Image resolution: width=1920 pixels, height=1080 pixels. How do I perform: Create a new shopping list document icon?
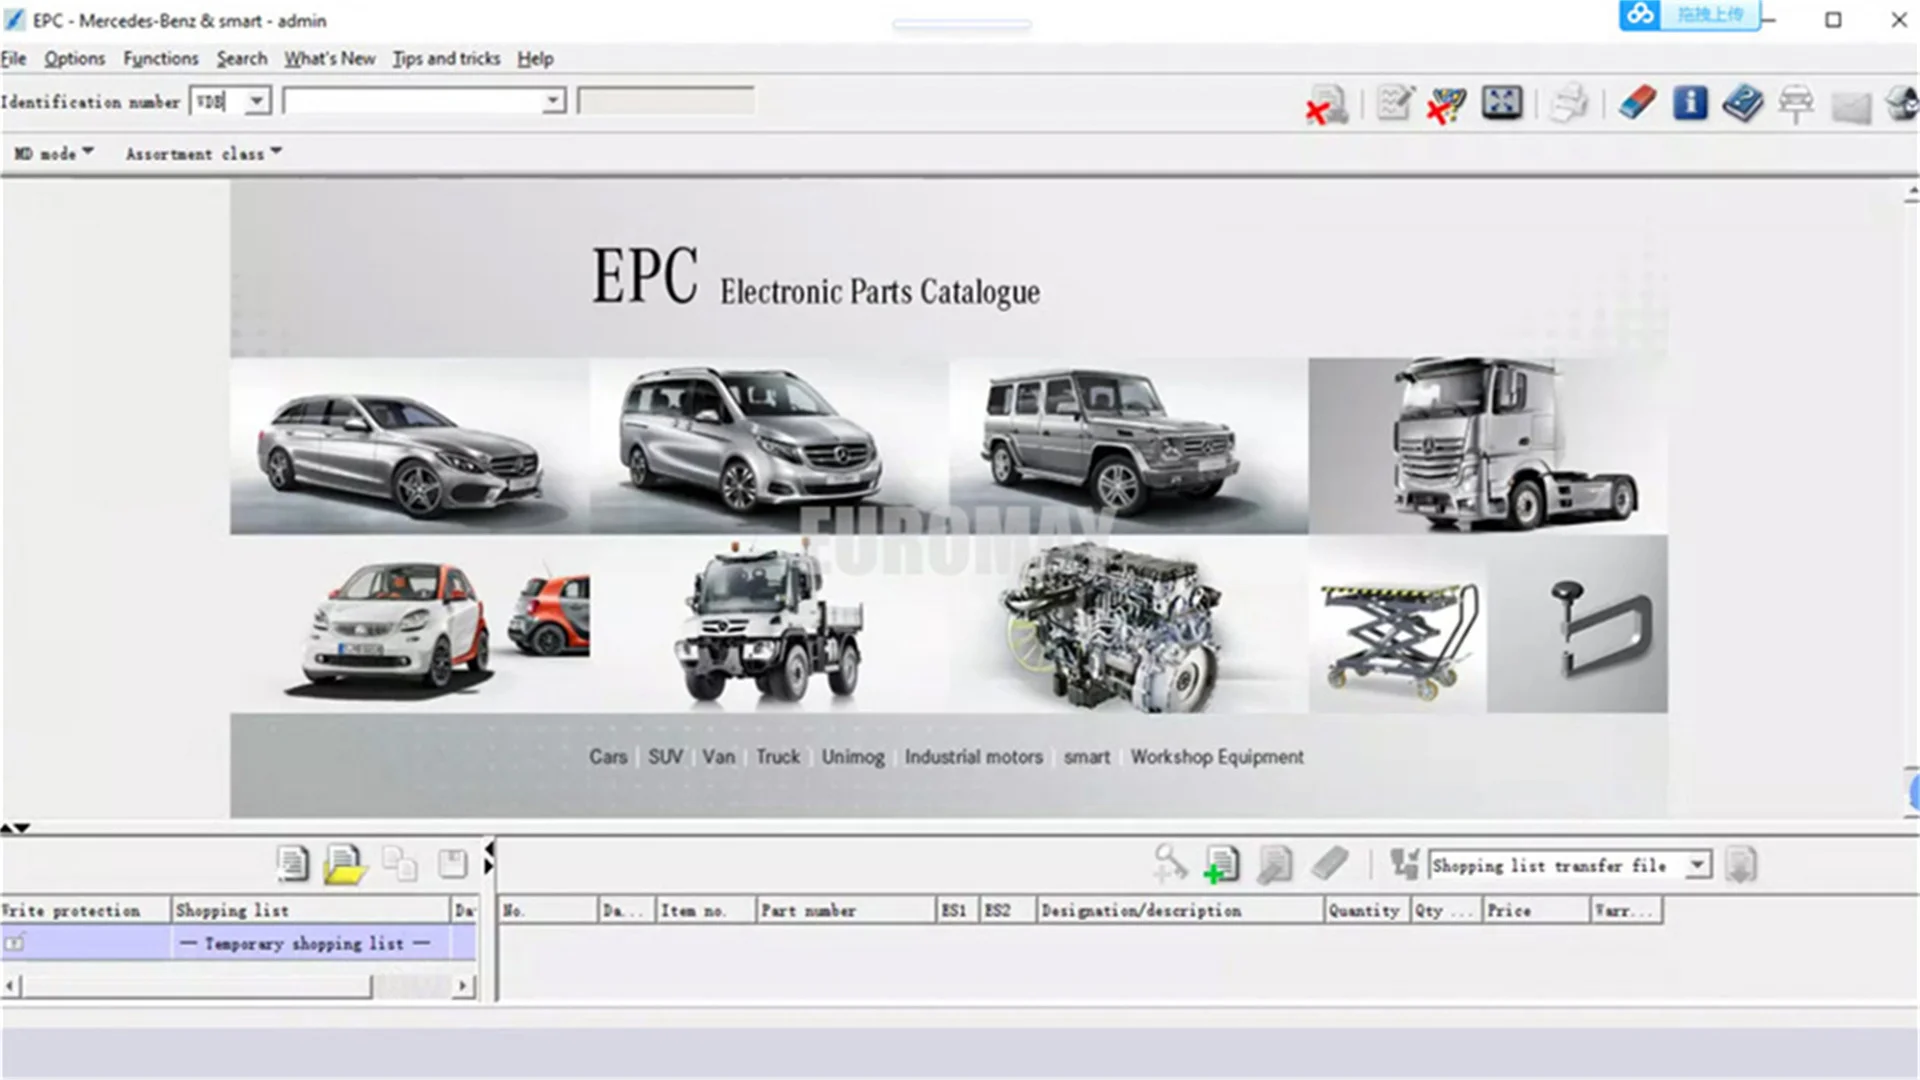point(292,864)
